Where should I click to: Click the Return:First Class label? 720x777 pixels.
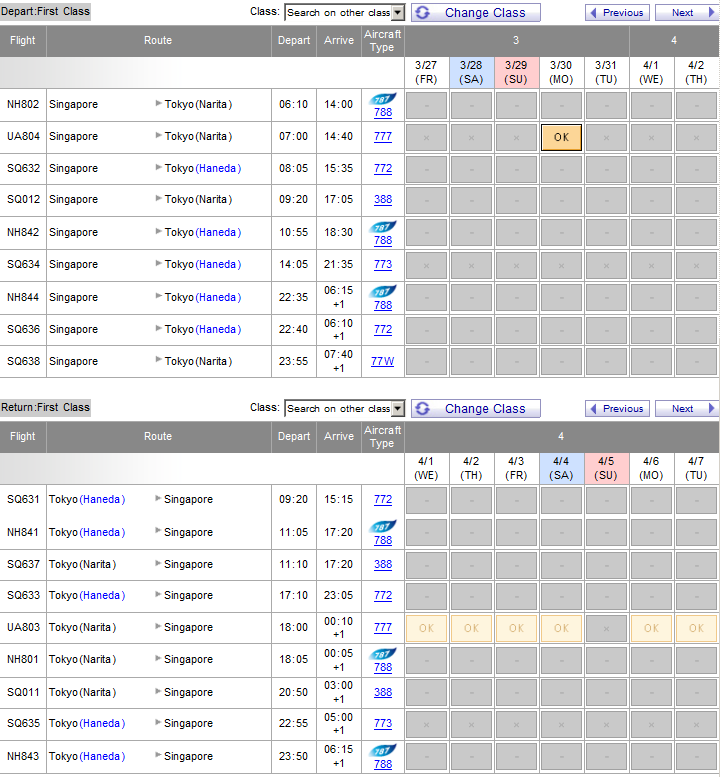click(45, 407)
